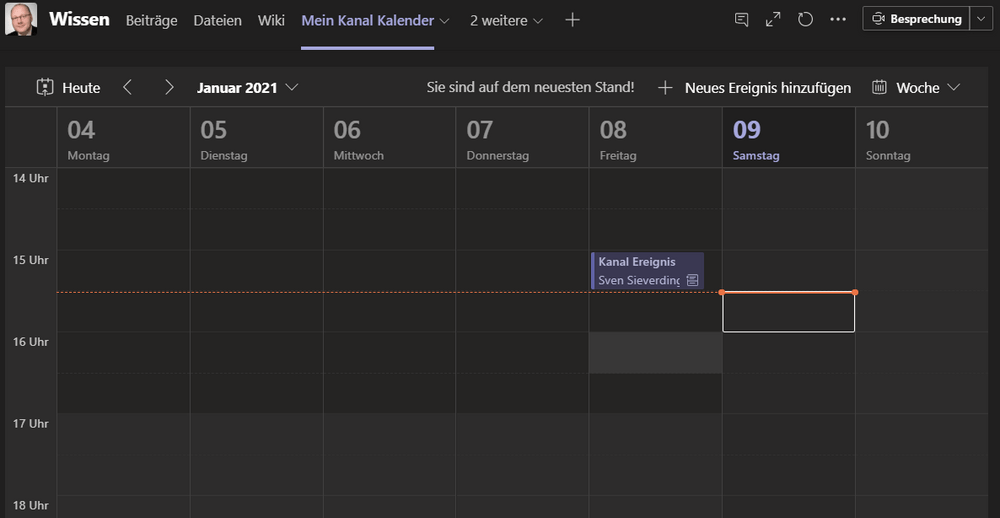
Task: Select the 08 Freitag day header
Action: coord(656,138)
